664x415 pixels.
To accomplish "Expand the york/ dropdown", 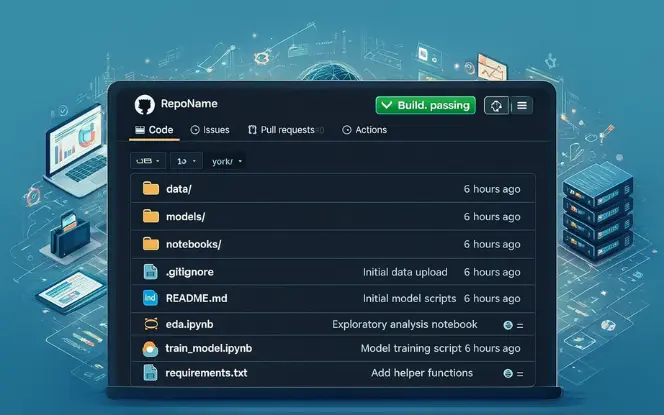I will click(227, 161).
